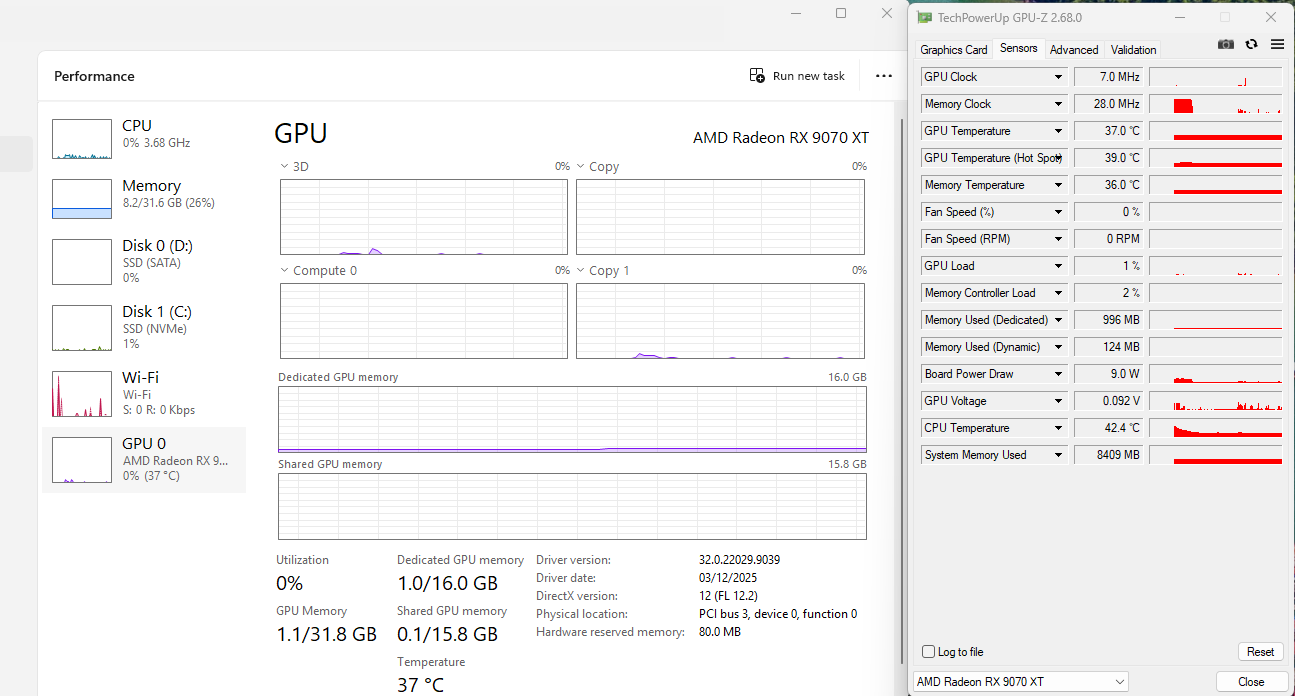Expand the GPU Clock sensor dropdown
1295x696 pixels.
coord(1058,77)
